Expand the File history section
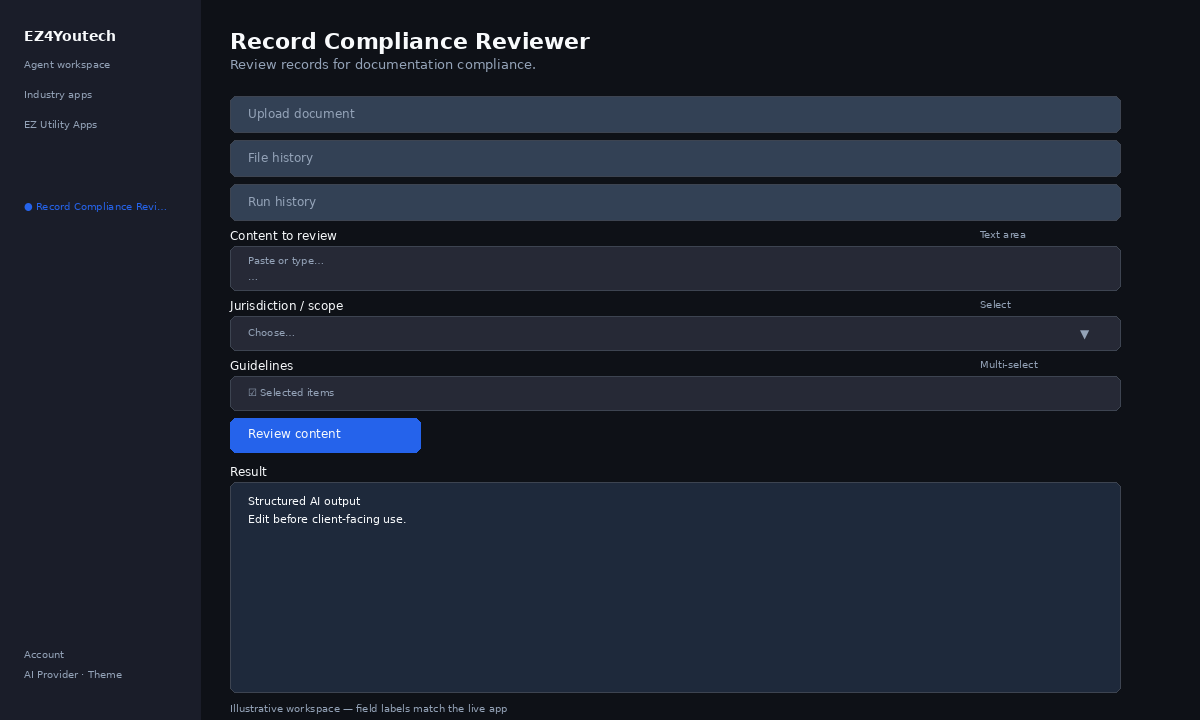 675,158
